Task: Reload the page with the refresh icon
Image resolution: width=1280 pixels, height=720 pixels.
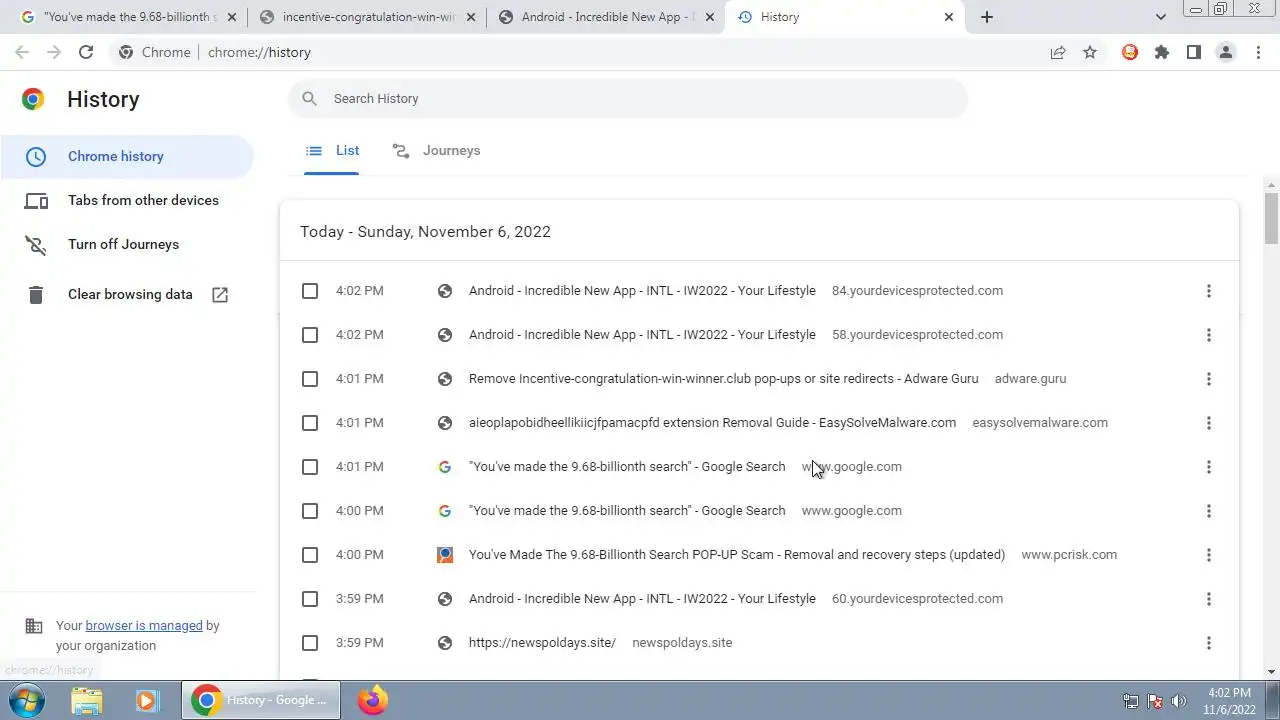Action: pyautogui.click(x=86, y=52)
